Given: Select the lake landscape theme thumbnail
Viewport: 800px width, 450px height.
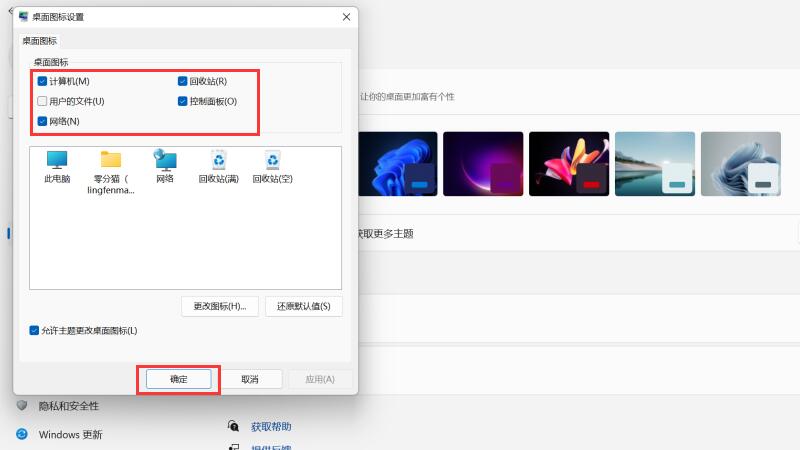Looking at the screenshot, I should click(655, 164).
